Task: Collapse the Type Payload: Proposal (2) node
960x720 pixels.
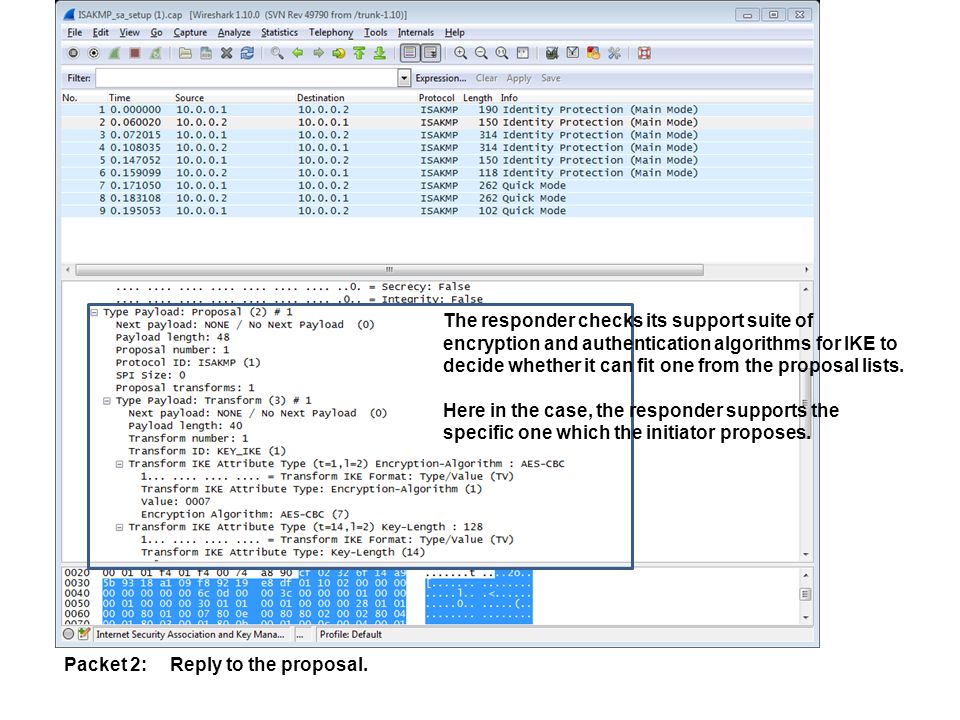Action: point(94,312)
